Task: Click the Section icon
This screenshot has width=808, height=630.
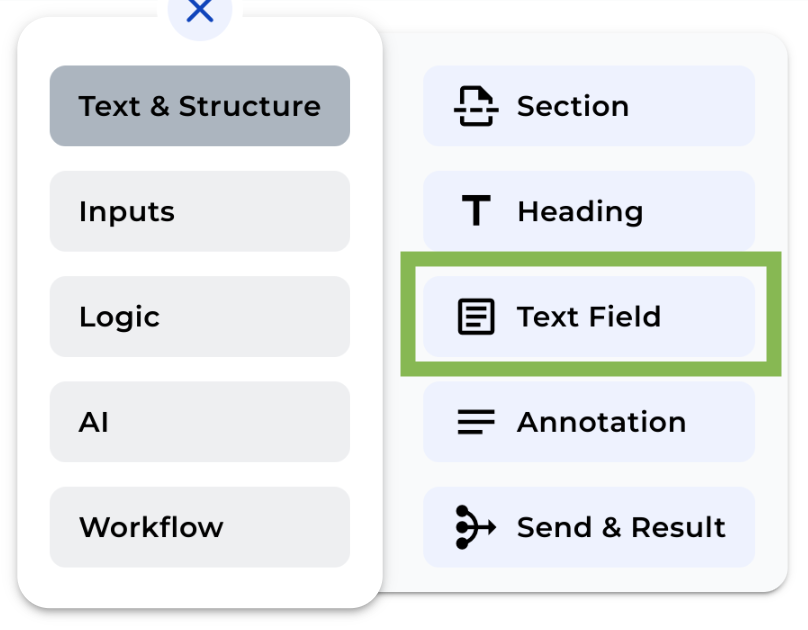Action: (477, 105)
